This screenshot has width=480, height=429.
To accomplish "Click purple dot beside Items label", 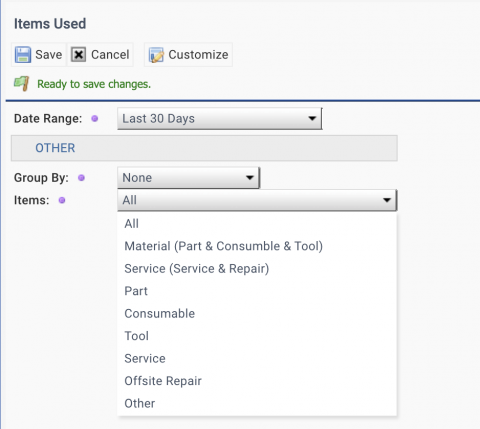I will point(62,200).
